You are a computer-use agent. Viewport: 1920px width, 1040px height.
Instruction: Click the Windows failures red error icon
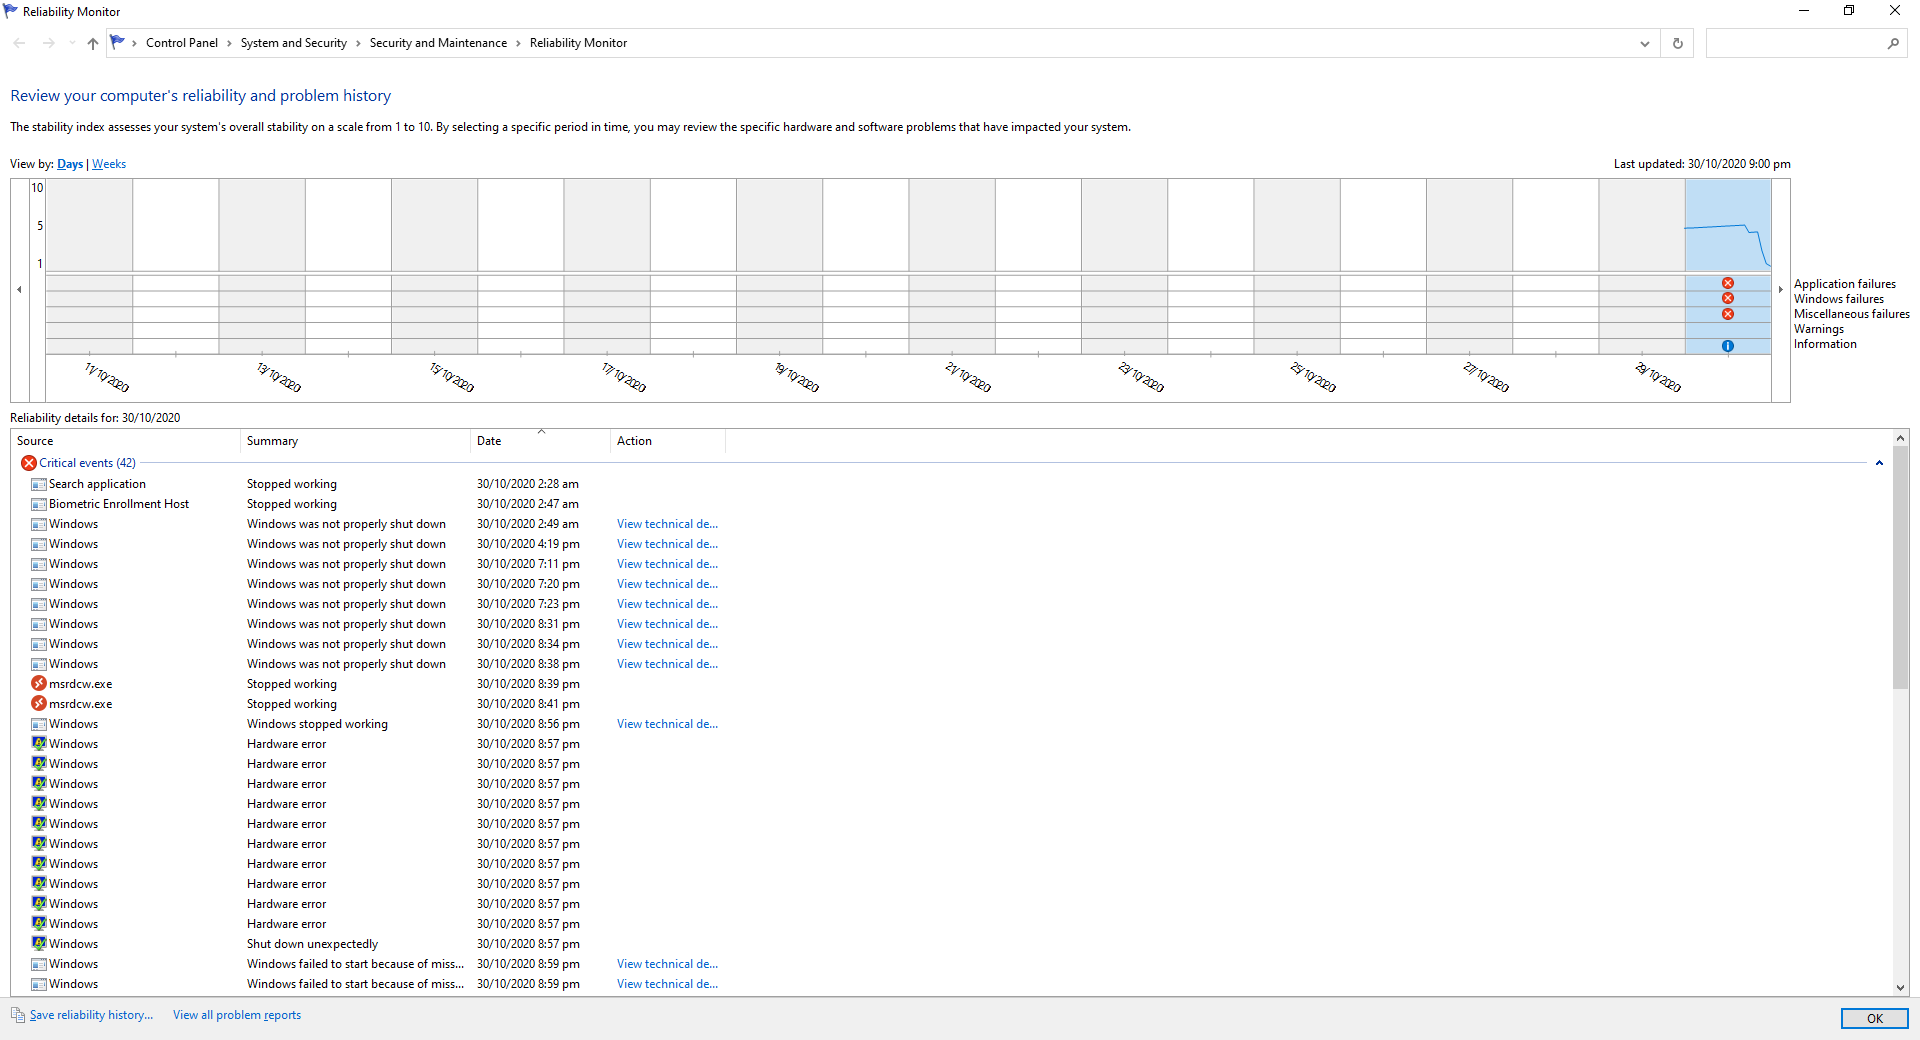click(x=1727, y=298)
